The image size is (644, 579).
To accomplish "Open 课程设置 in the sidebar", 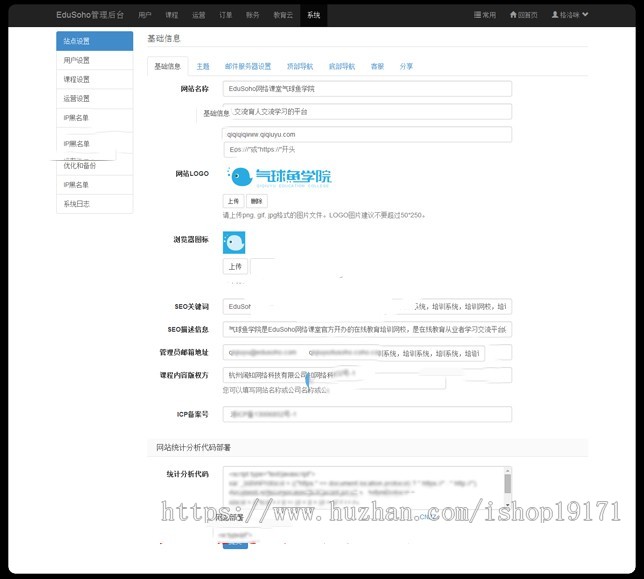I will tap(94, 80).
